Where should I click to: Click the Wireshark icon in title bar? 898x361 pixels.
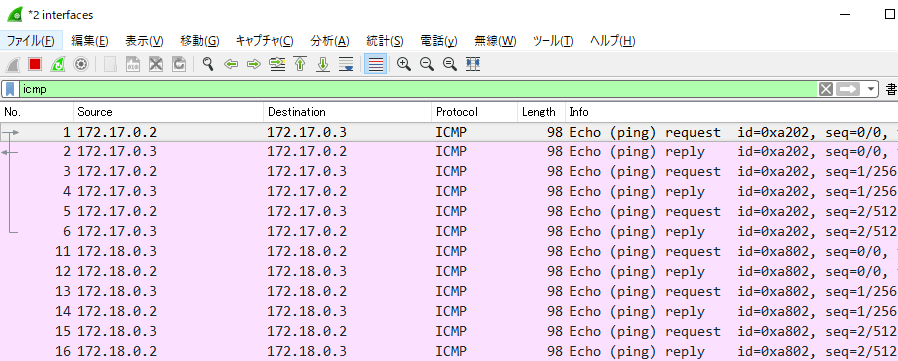click(14, 14)
